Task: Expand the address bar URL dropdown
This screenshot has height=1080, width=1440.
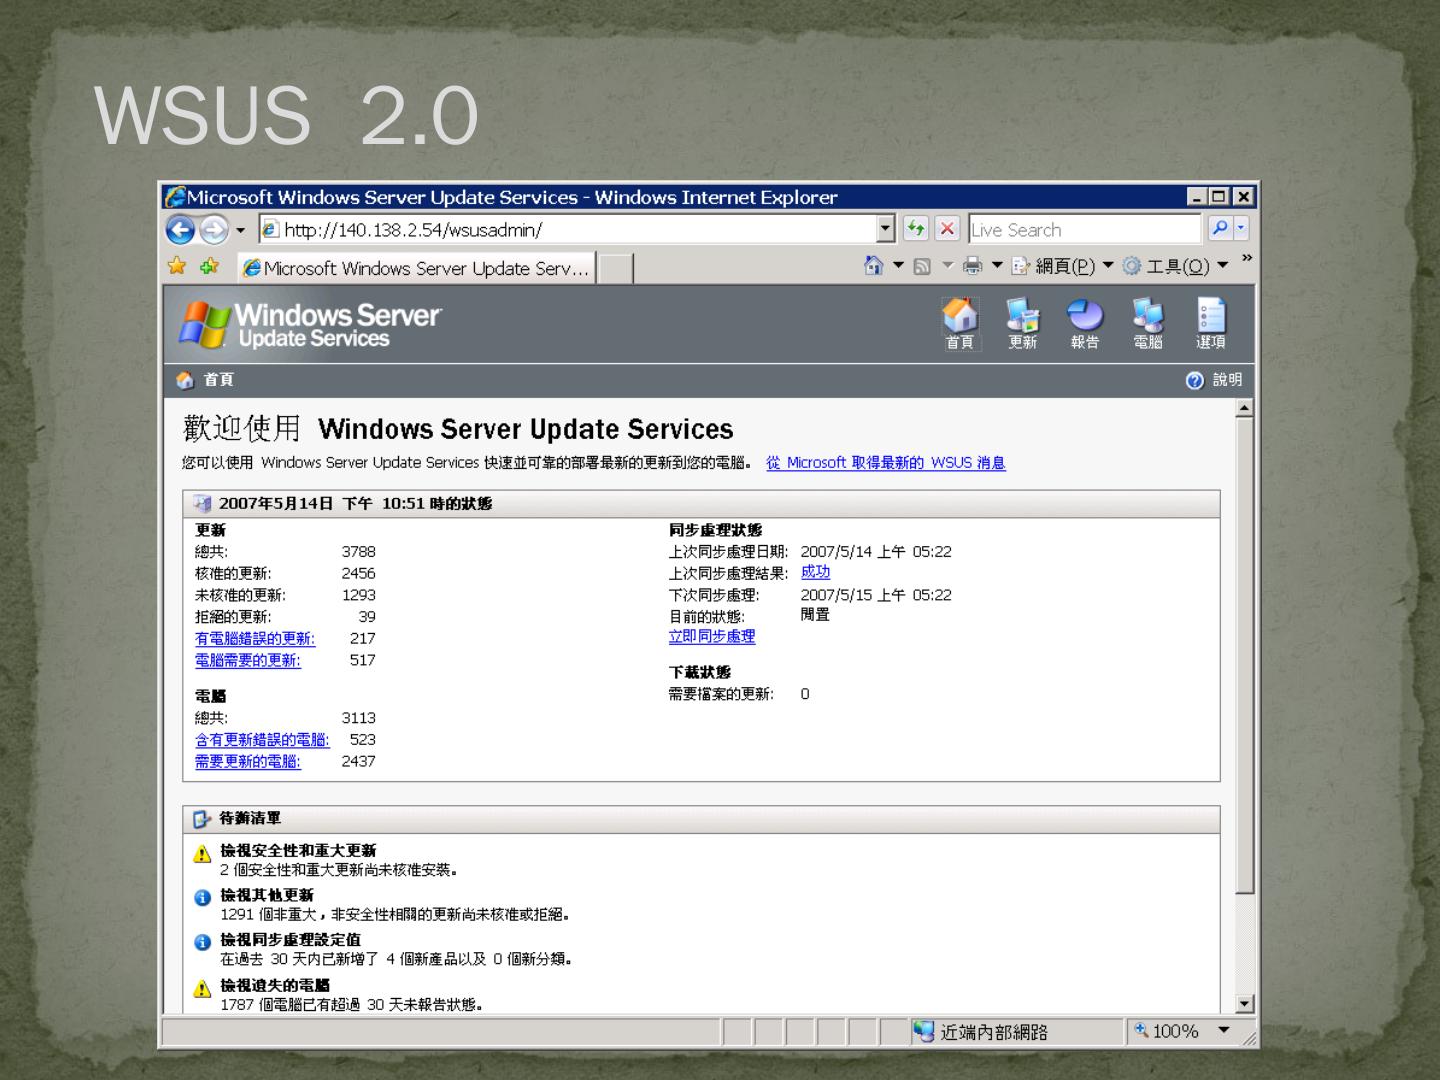Action: pos(885,229)
